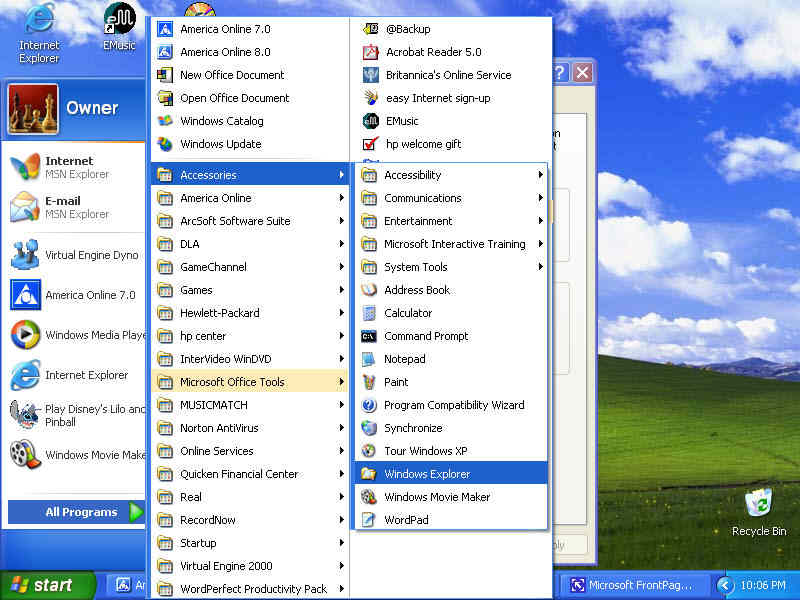
Task: Open the Microsoft Office Tools folder
Action: pos(250,382)
